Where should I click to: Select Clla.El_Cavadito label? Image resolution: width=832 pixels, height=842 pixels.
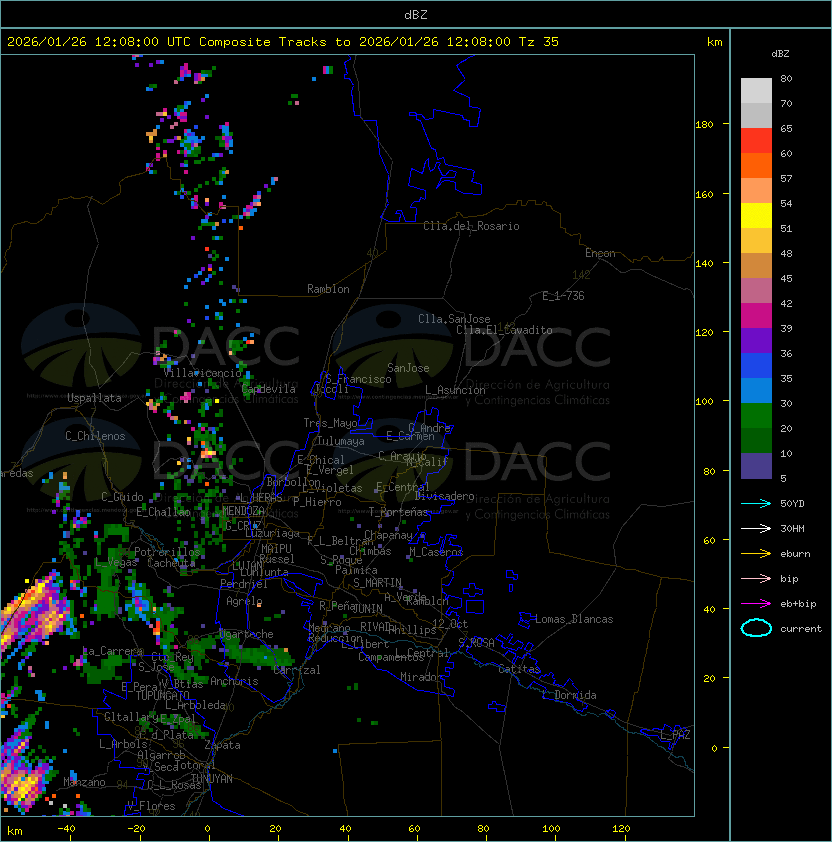tap(504, 330)
